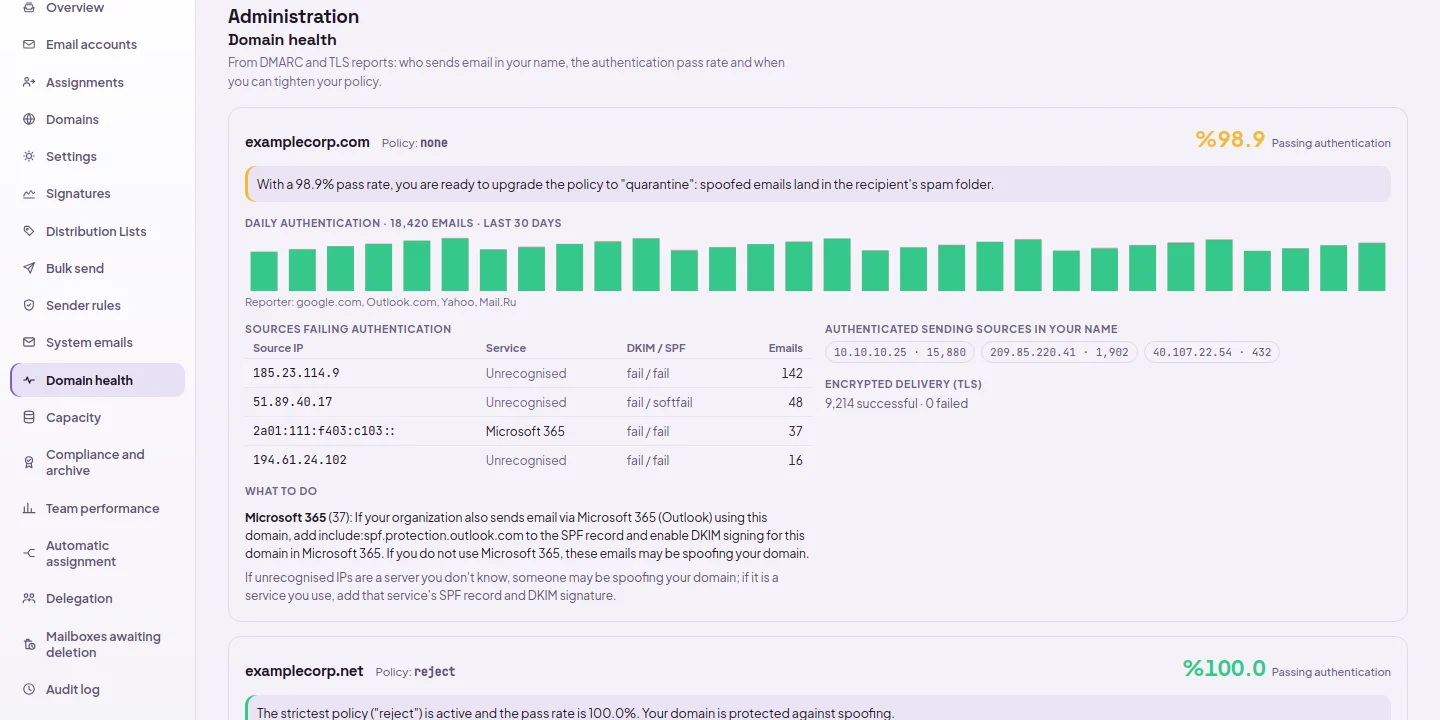Click the Team performance chart icon

pyautogui.click(x=29, y=509)
